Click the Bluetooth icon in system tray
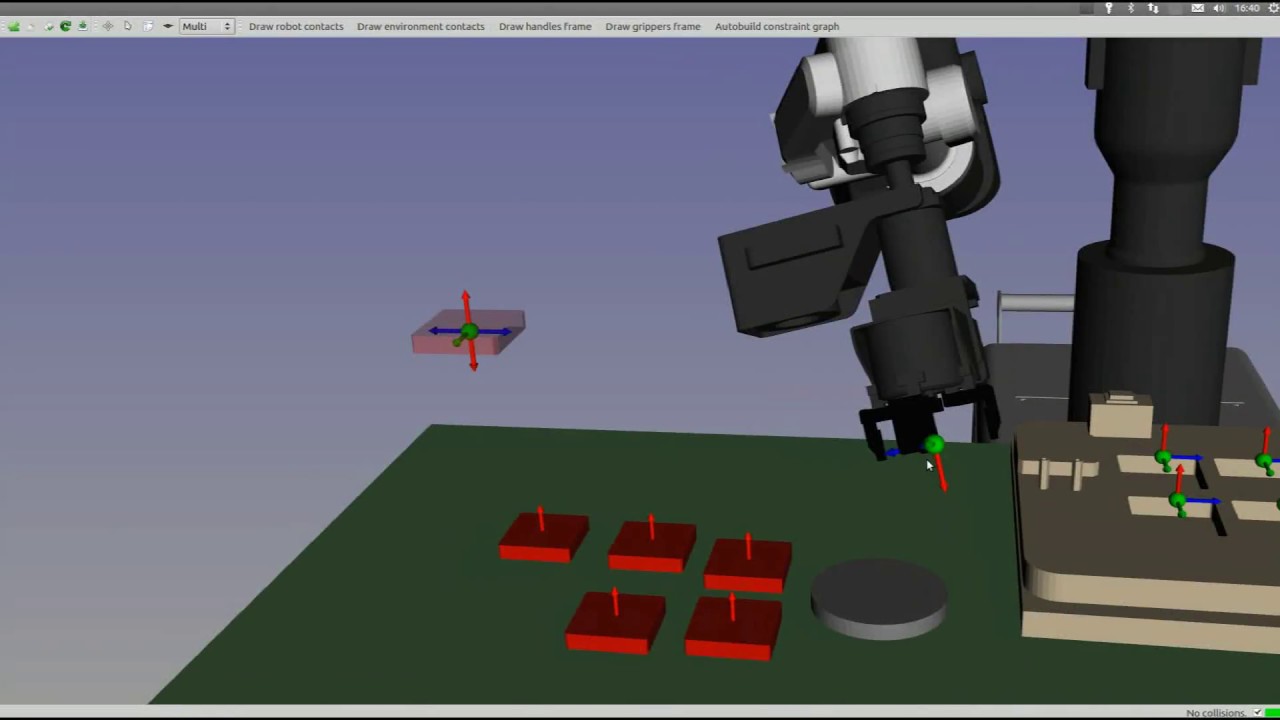Image resolution: width=1280 pixels, height=720 pixels. tap(1131, 8)
